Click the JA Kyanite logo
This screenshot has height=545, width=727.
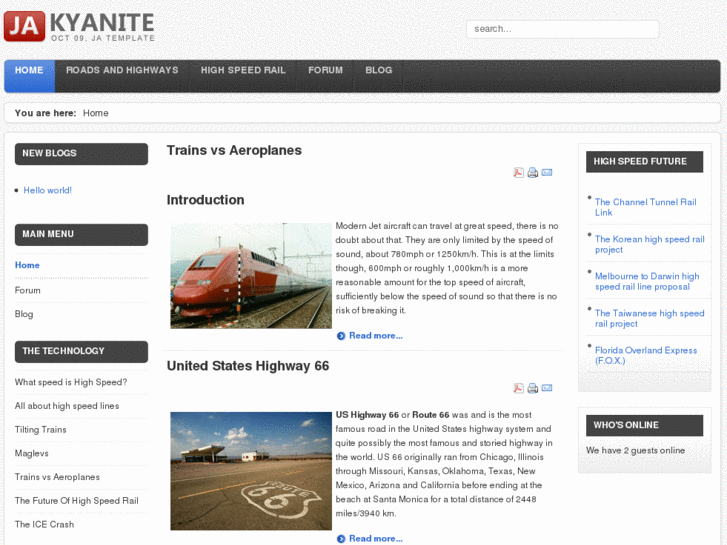point(79,26)
